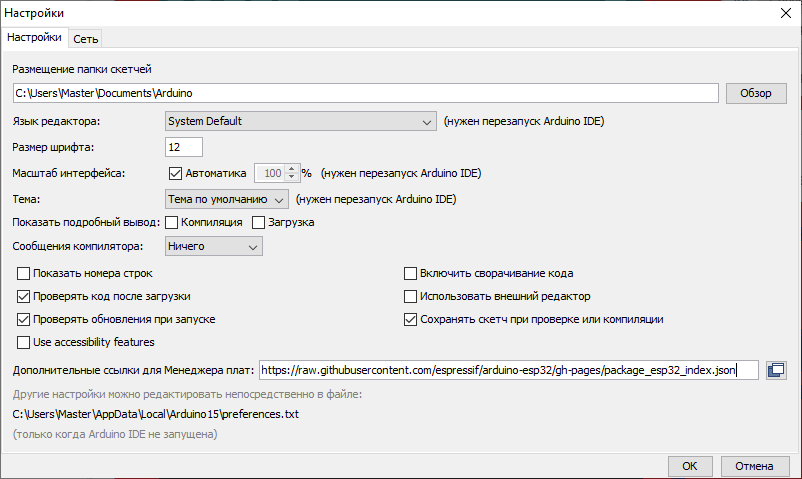This screenshot has width=802, height=479.
Task: Switch to the Сеть tab
Action: 85,39
